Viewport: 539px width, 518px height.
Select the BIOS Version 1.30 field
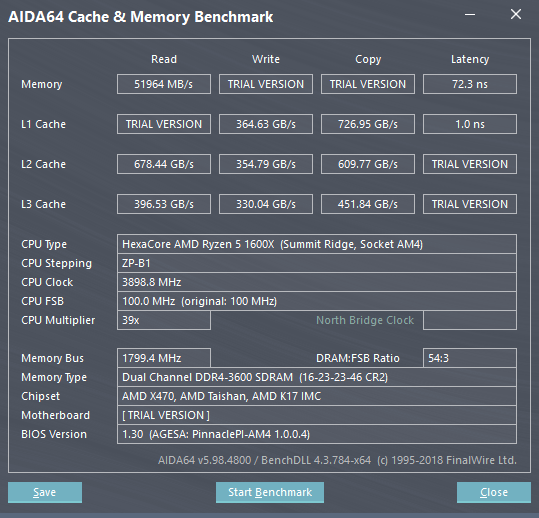pyautogui.click(x=317, y=434)
